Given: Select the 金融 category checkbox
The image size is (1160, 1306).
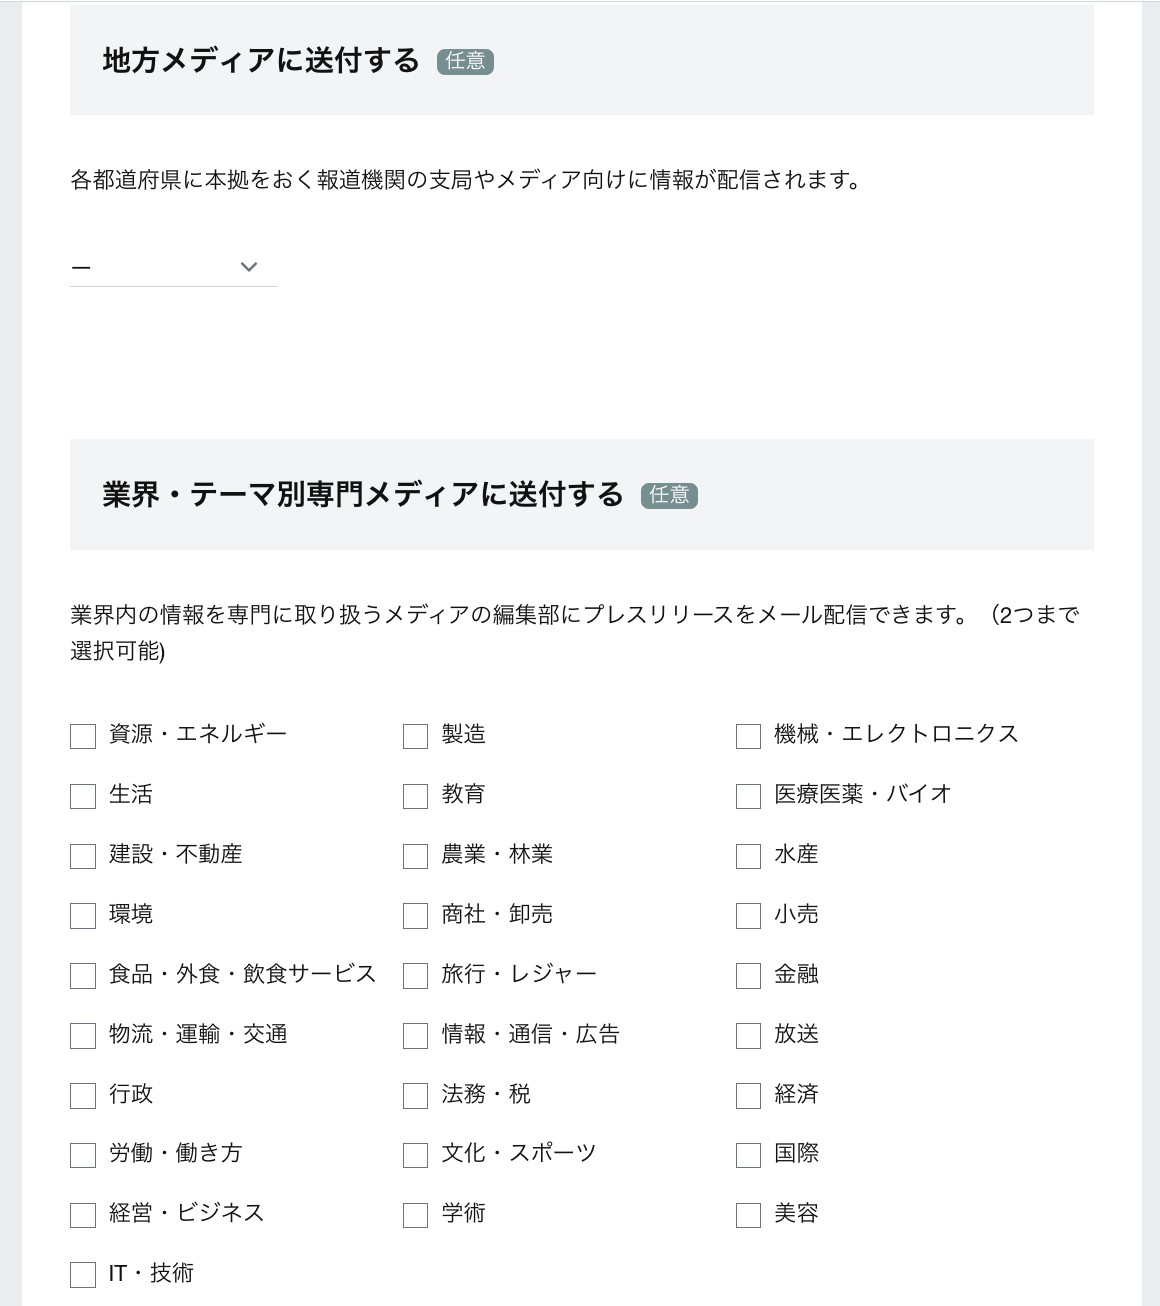Looking at the screenshot, I should (747, 976).
